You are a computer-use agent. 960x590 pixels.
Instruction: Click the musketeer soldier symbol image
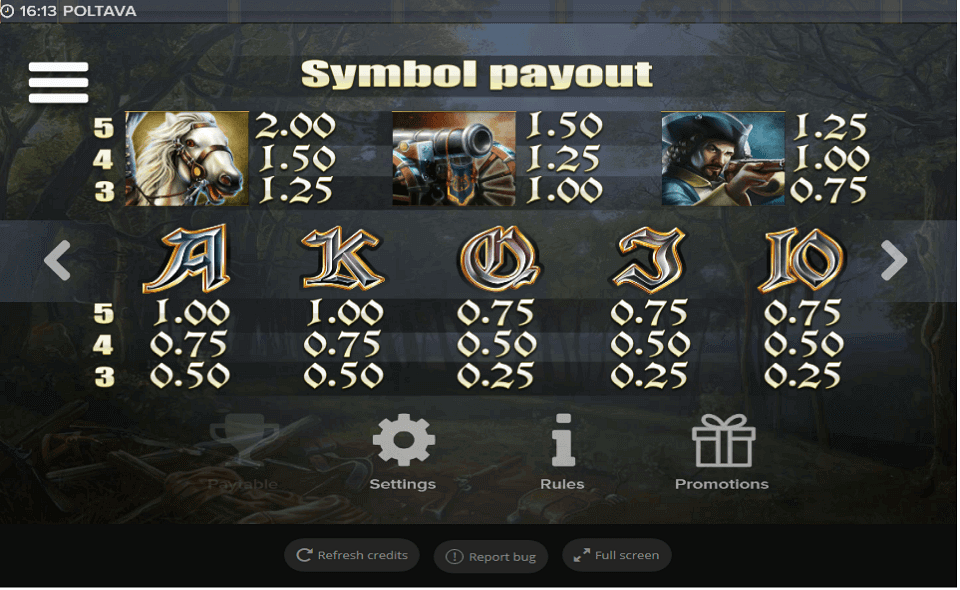point(723,159)
